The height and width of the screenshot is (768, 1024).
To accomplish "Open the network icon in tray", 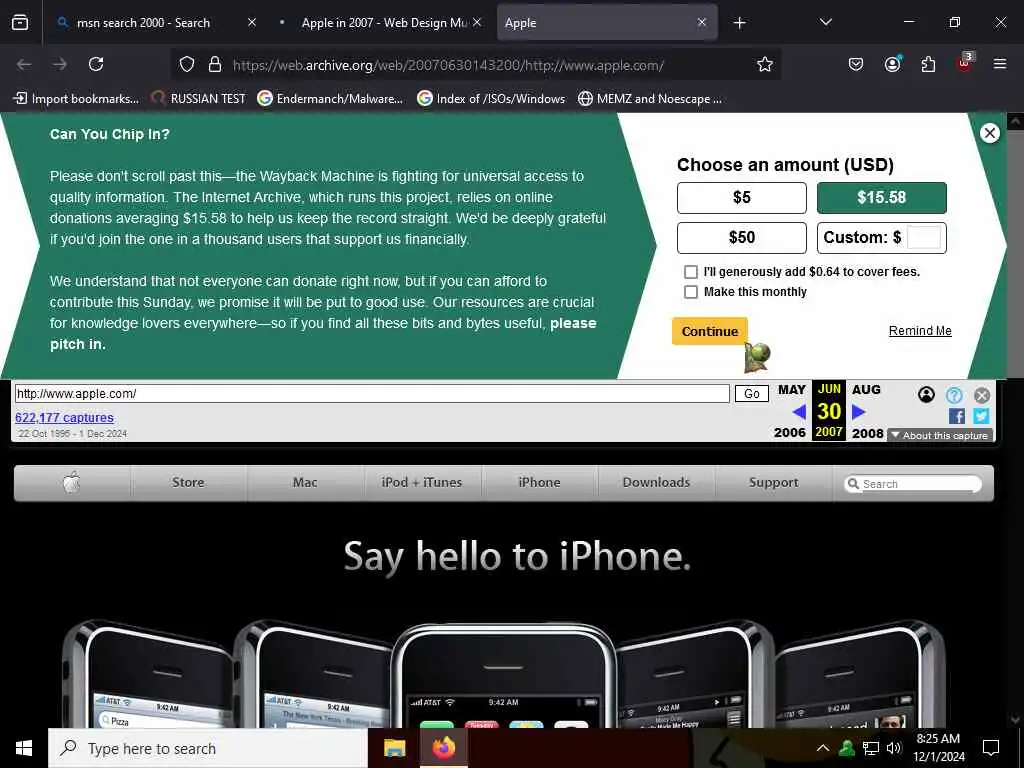I will [x=871, y=748].
